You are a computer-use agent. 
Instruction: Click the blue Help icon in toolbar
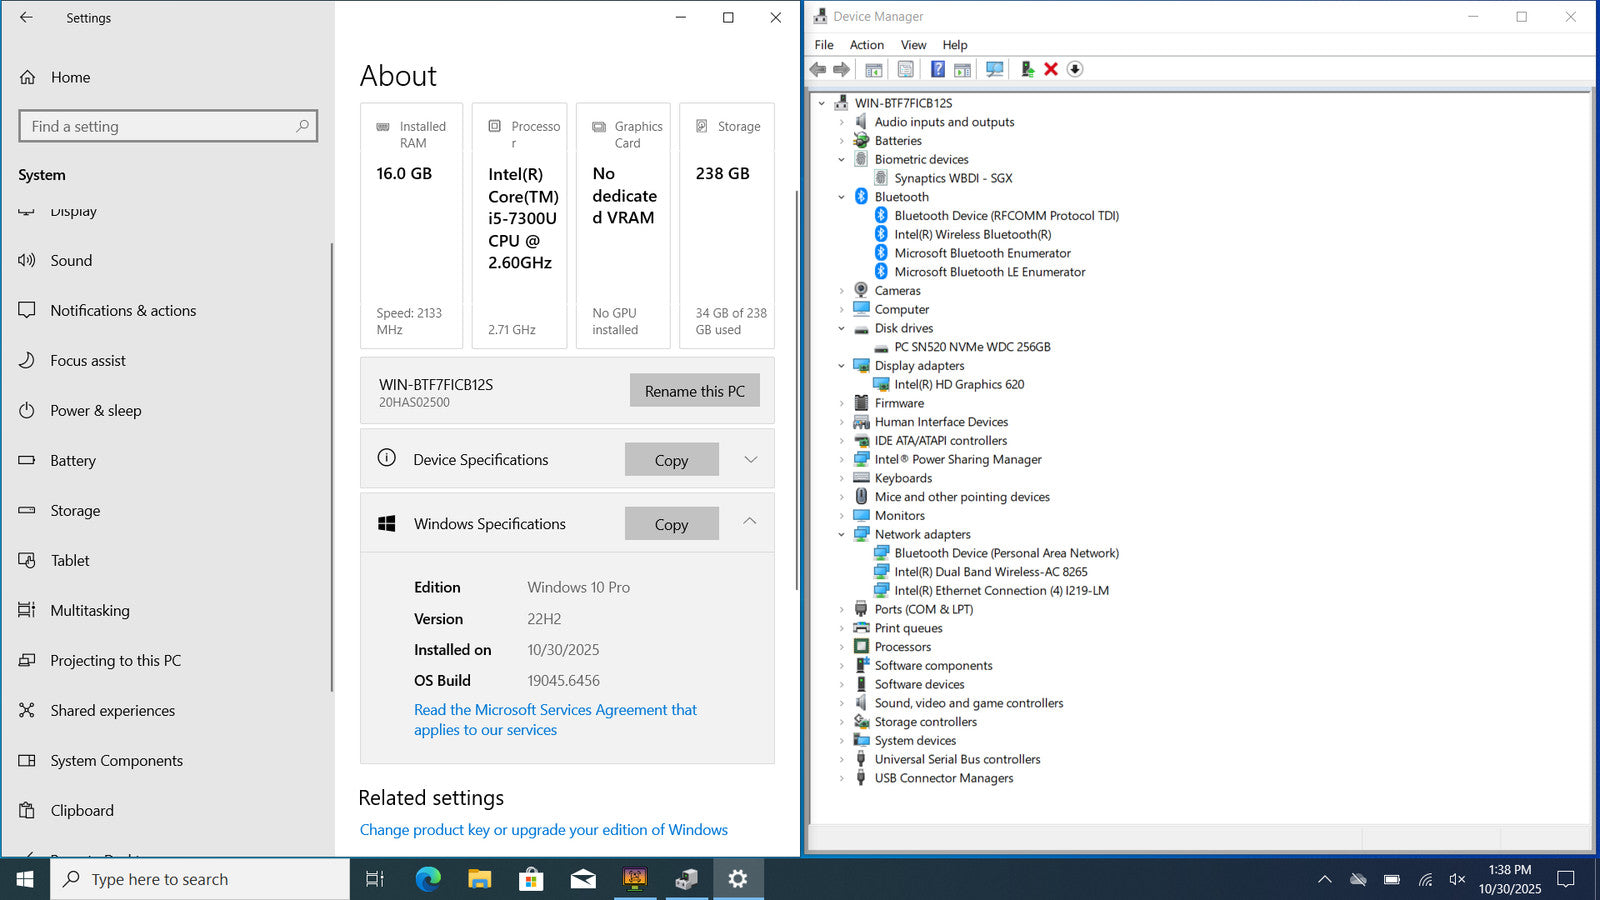tap(937, 69)
